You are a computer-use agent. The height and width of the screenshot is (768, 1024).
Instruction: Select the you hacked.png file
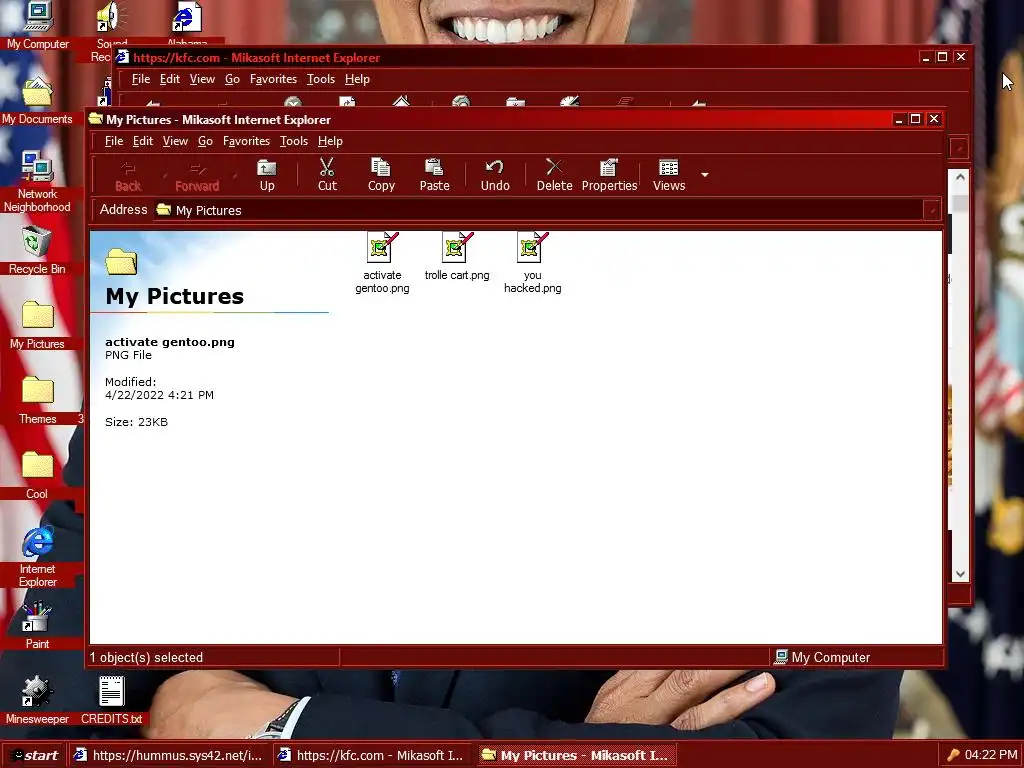(532, 263)
